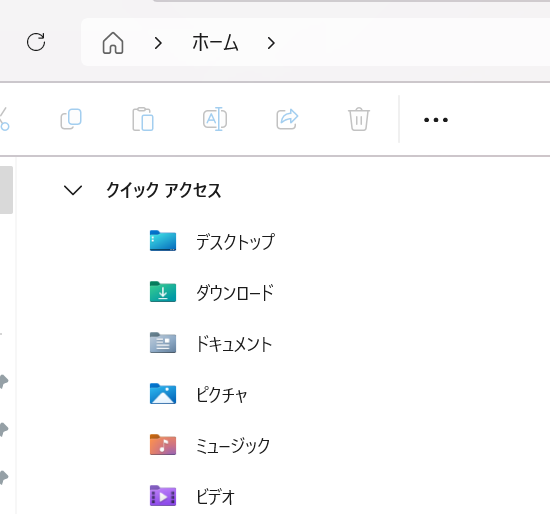Click the ビデオ folder icon
The height and width of the screenshot is (514, 550).
[163, 496]
